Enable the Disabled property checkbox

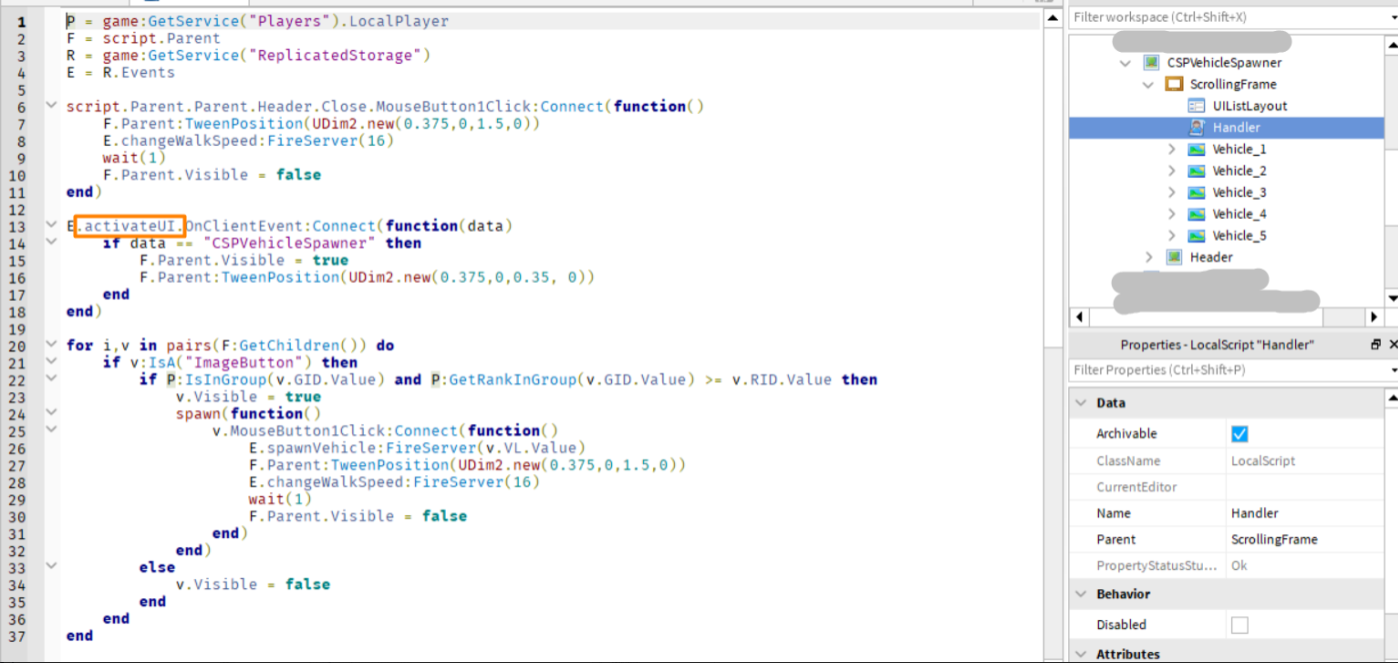coord(1238,624)
